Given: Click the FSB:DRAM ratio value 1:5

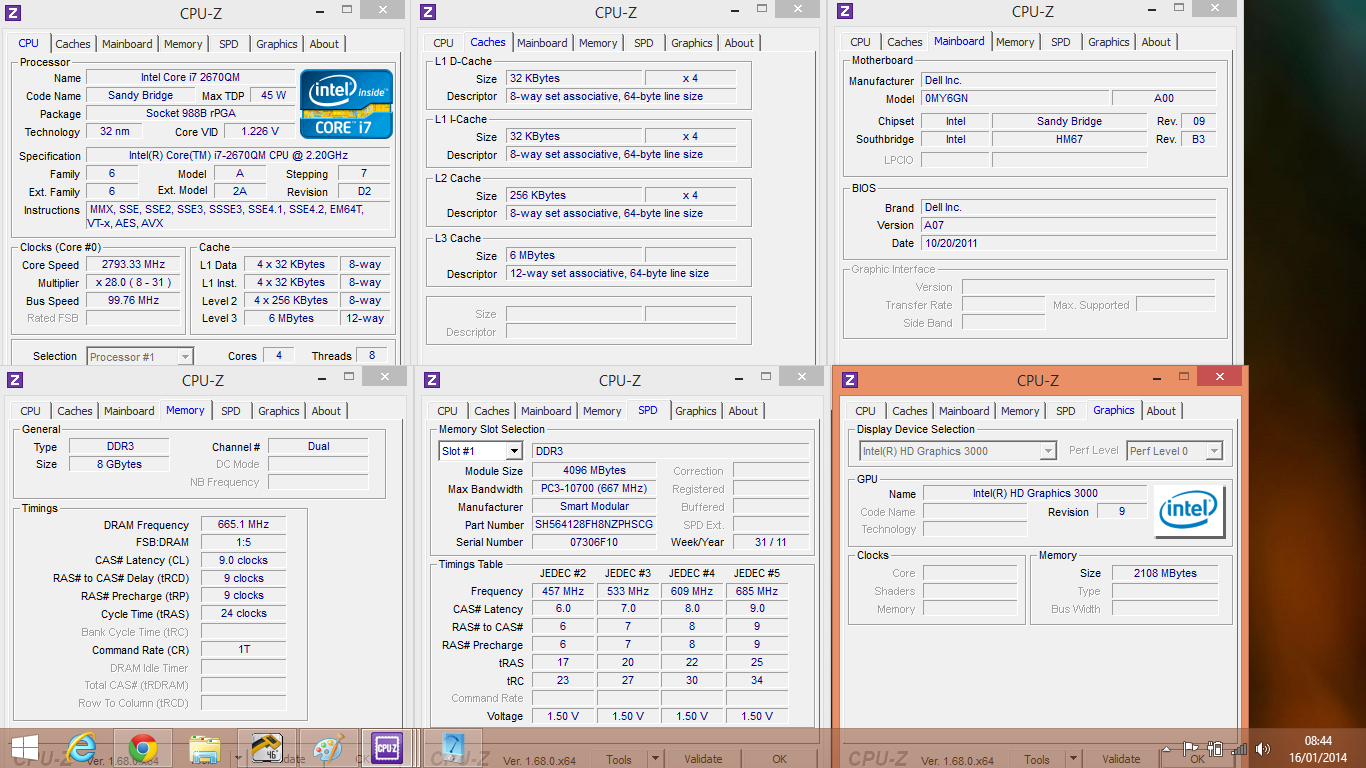Looking at the screenshot, I should (x=243, y=542).
